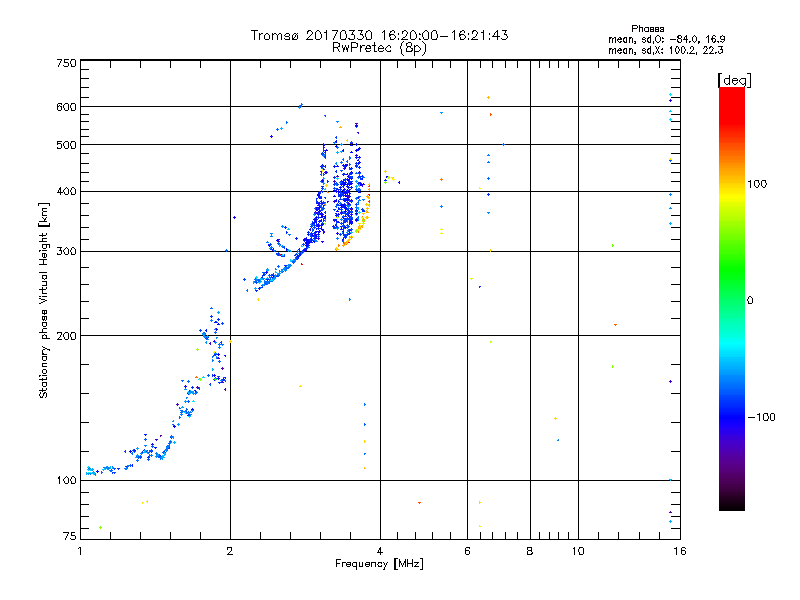Click the '300' y-axis tick label
Viewport: 800px width, 600px height.
tap(66, 252)
